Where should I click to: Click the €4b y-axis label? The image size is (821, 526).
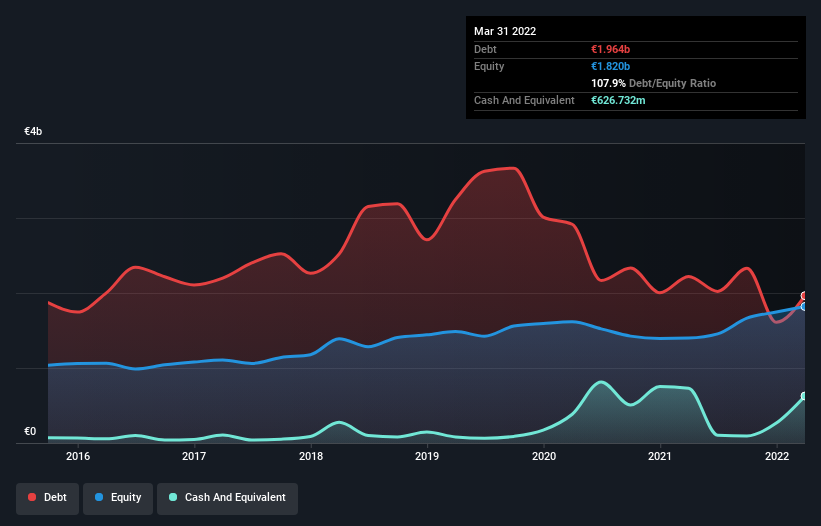click(x=33, y=131)
